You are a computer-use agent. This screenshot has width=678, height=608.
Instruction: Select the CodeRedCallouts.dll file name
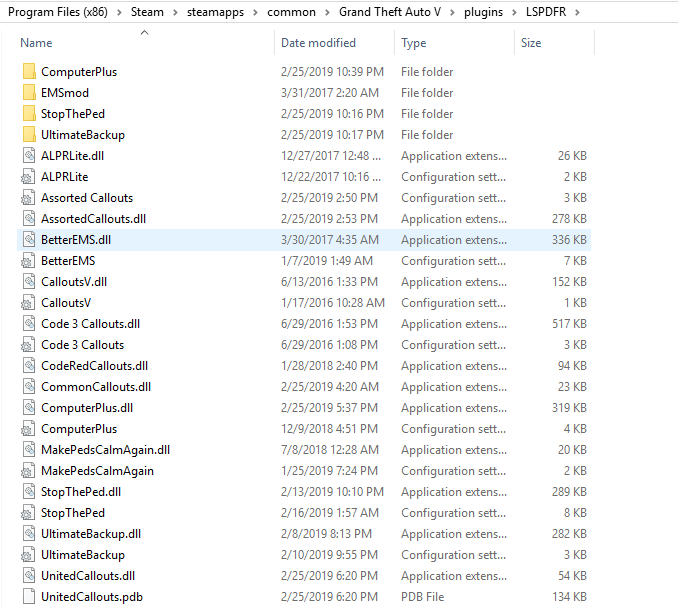[95, 366]
